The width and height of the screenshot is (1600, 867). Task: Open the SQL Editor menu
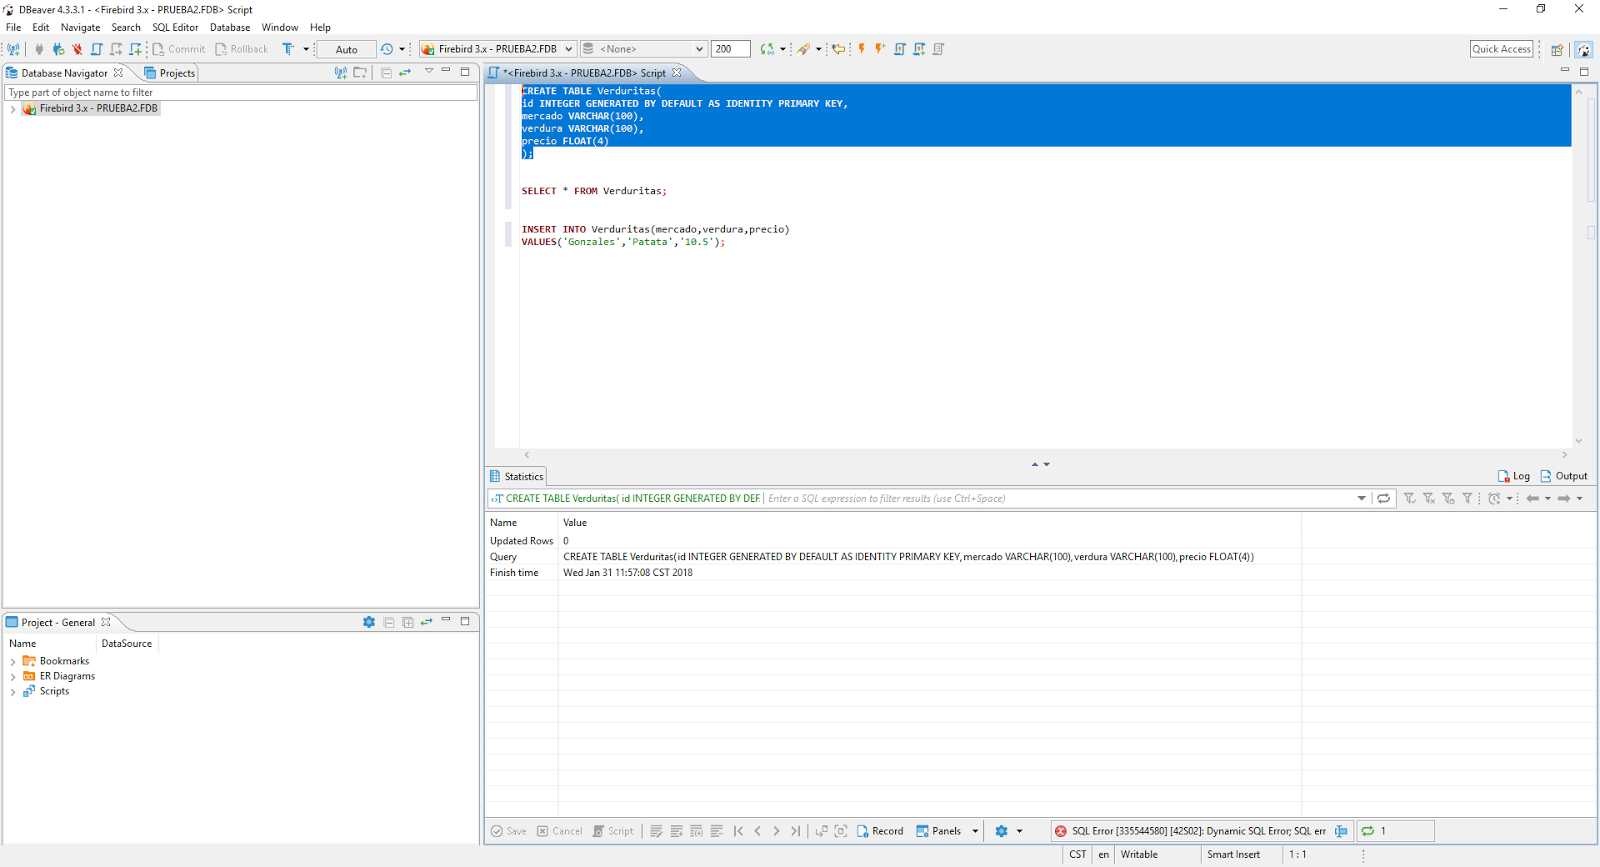click(x=175, y=27)
